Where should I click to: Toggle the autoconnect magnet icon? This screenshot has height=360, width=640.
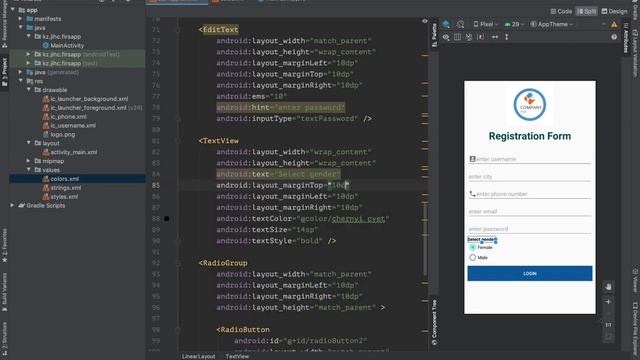(469, 37)
